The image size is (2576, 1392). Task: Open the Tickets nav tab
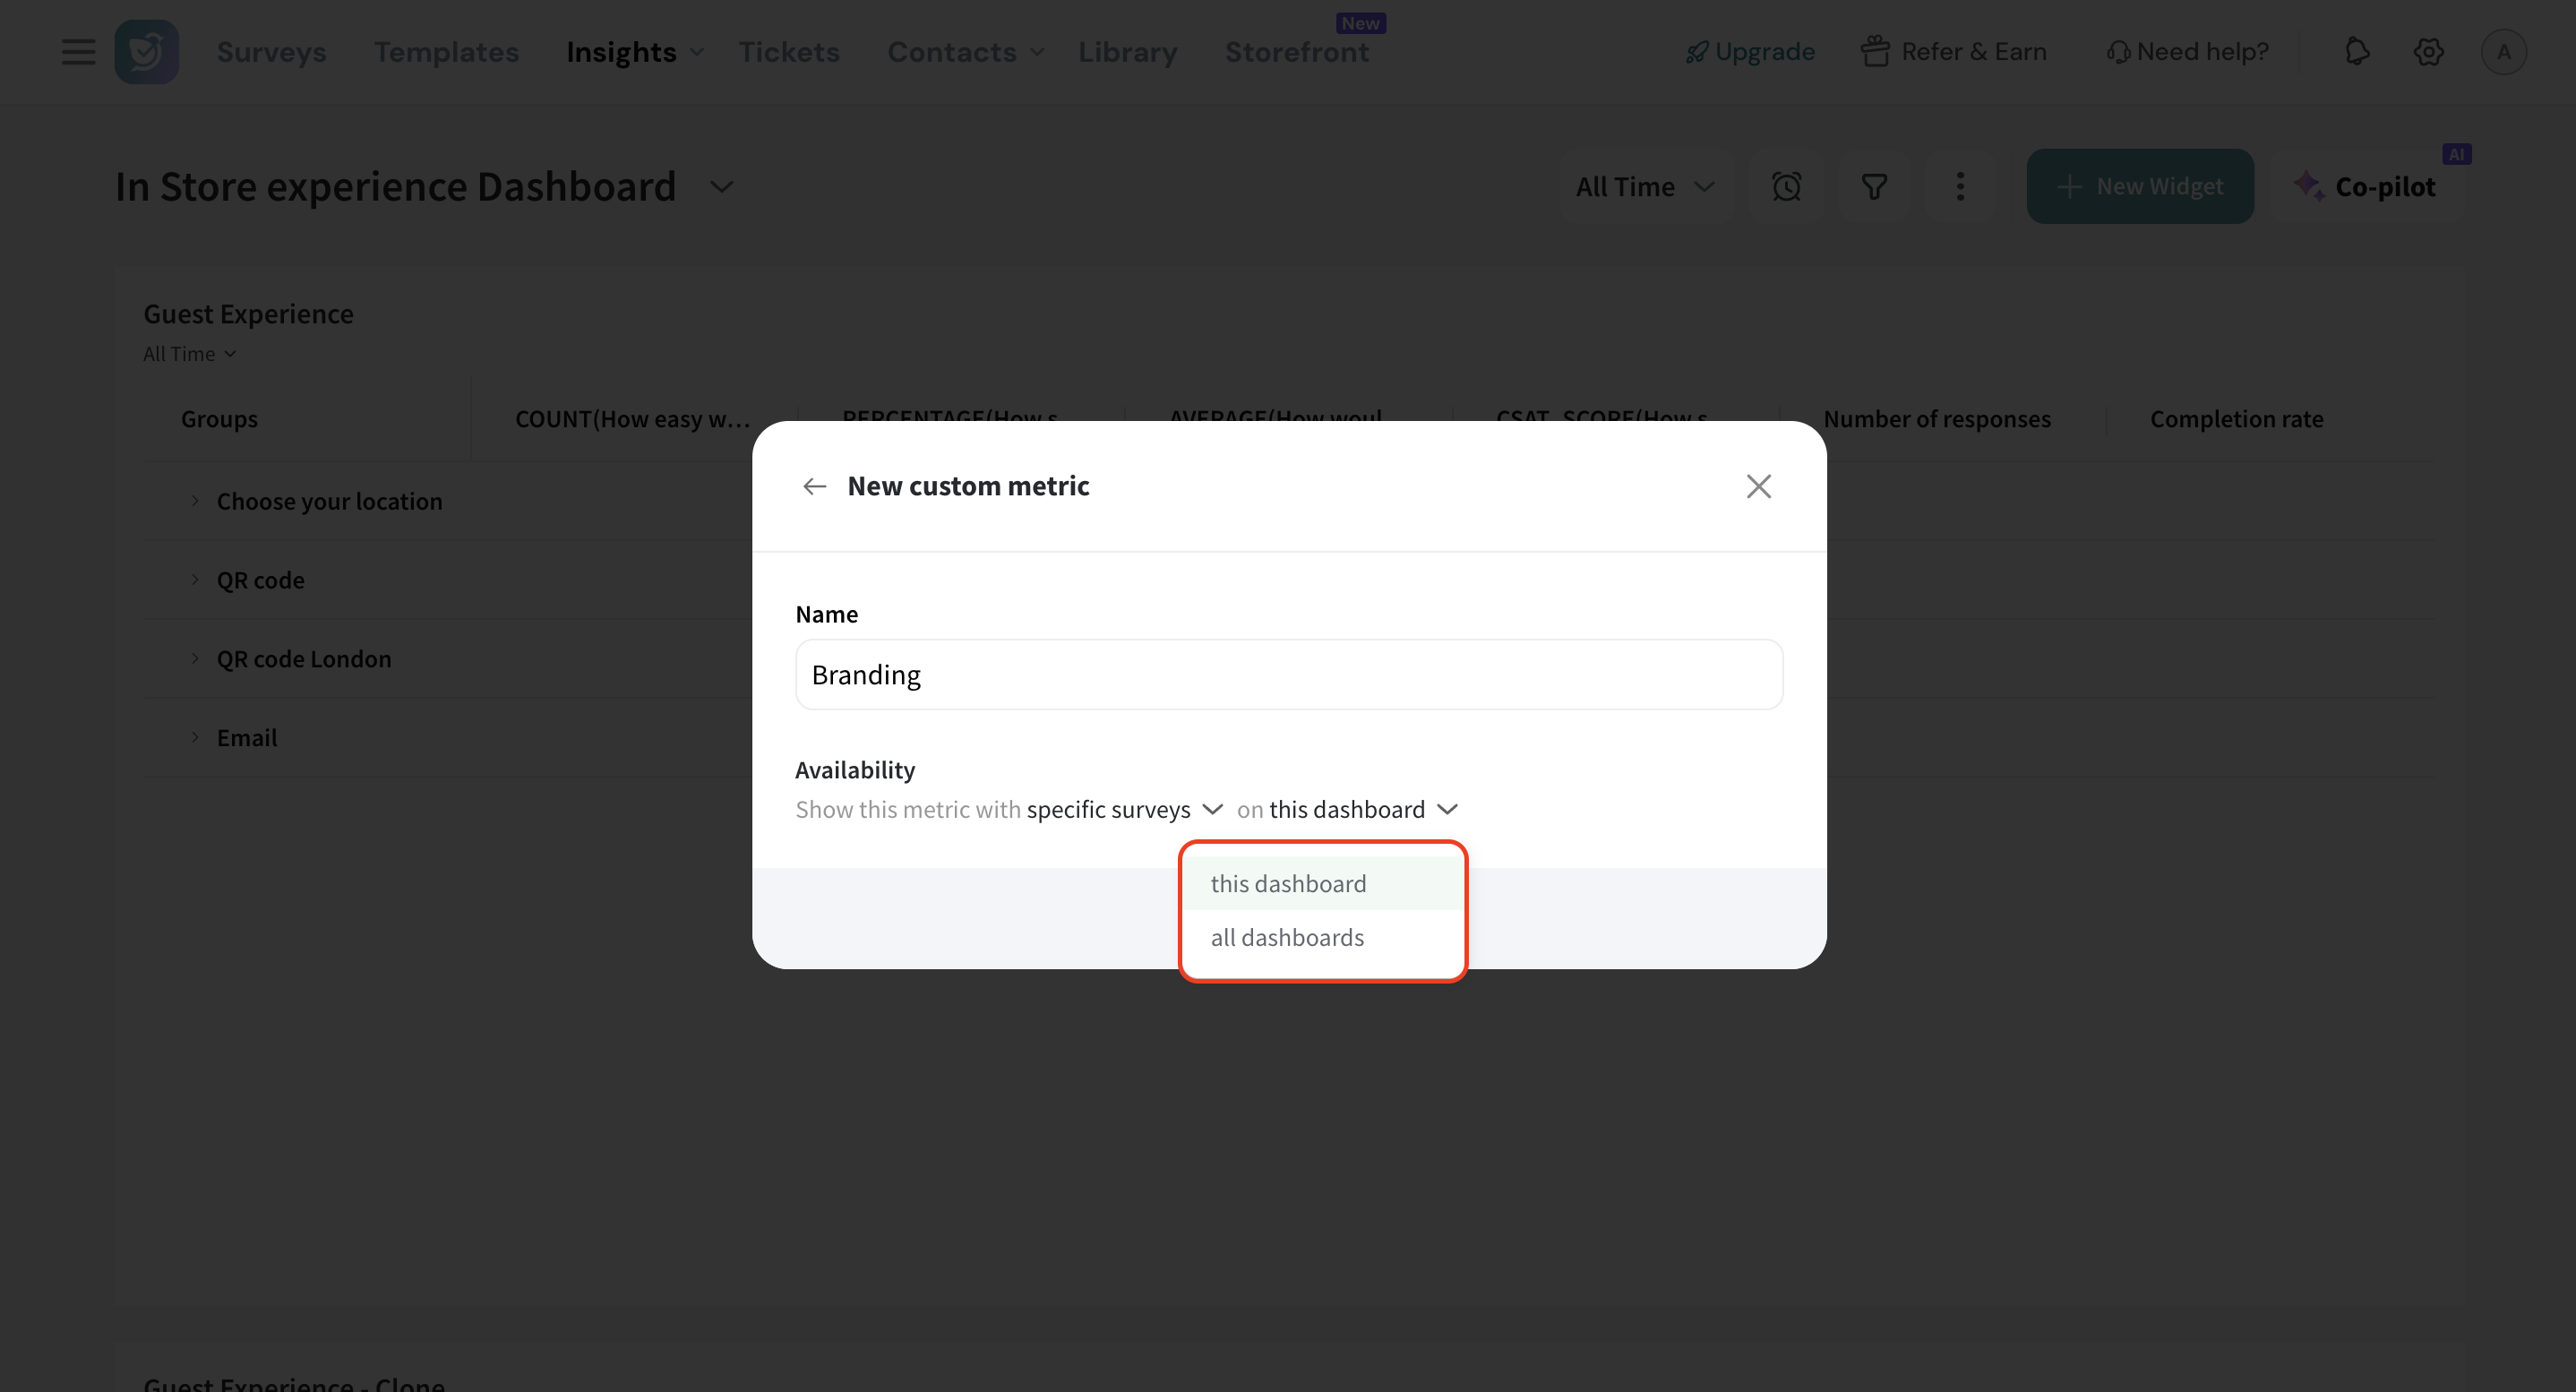point(789,51)
